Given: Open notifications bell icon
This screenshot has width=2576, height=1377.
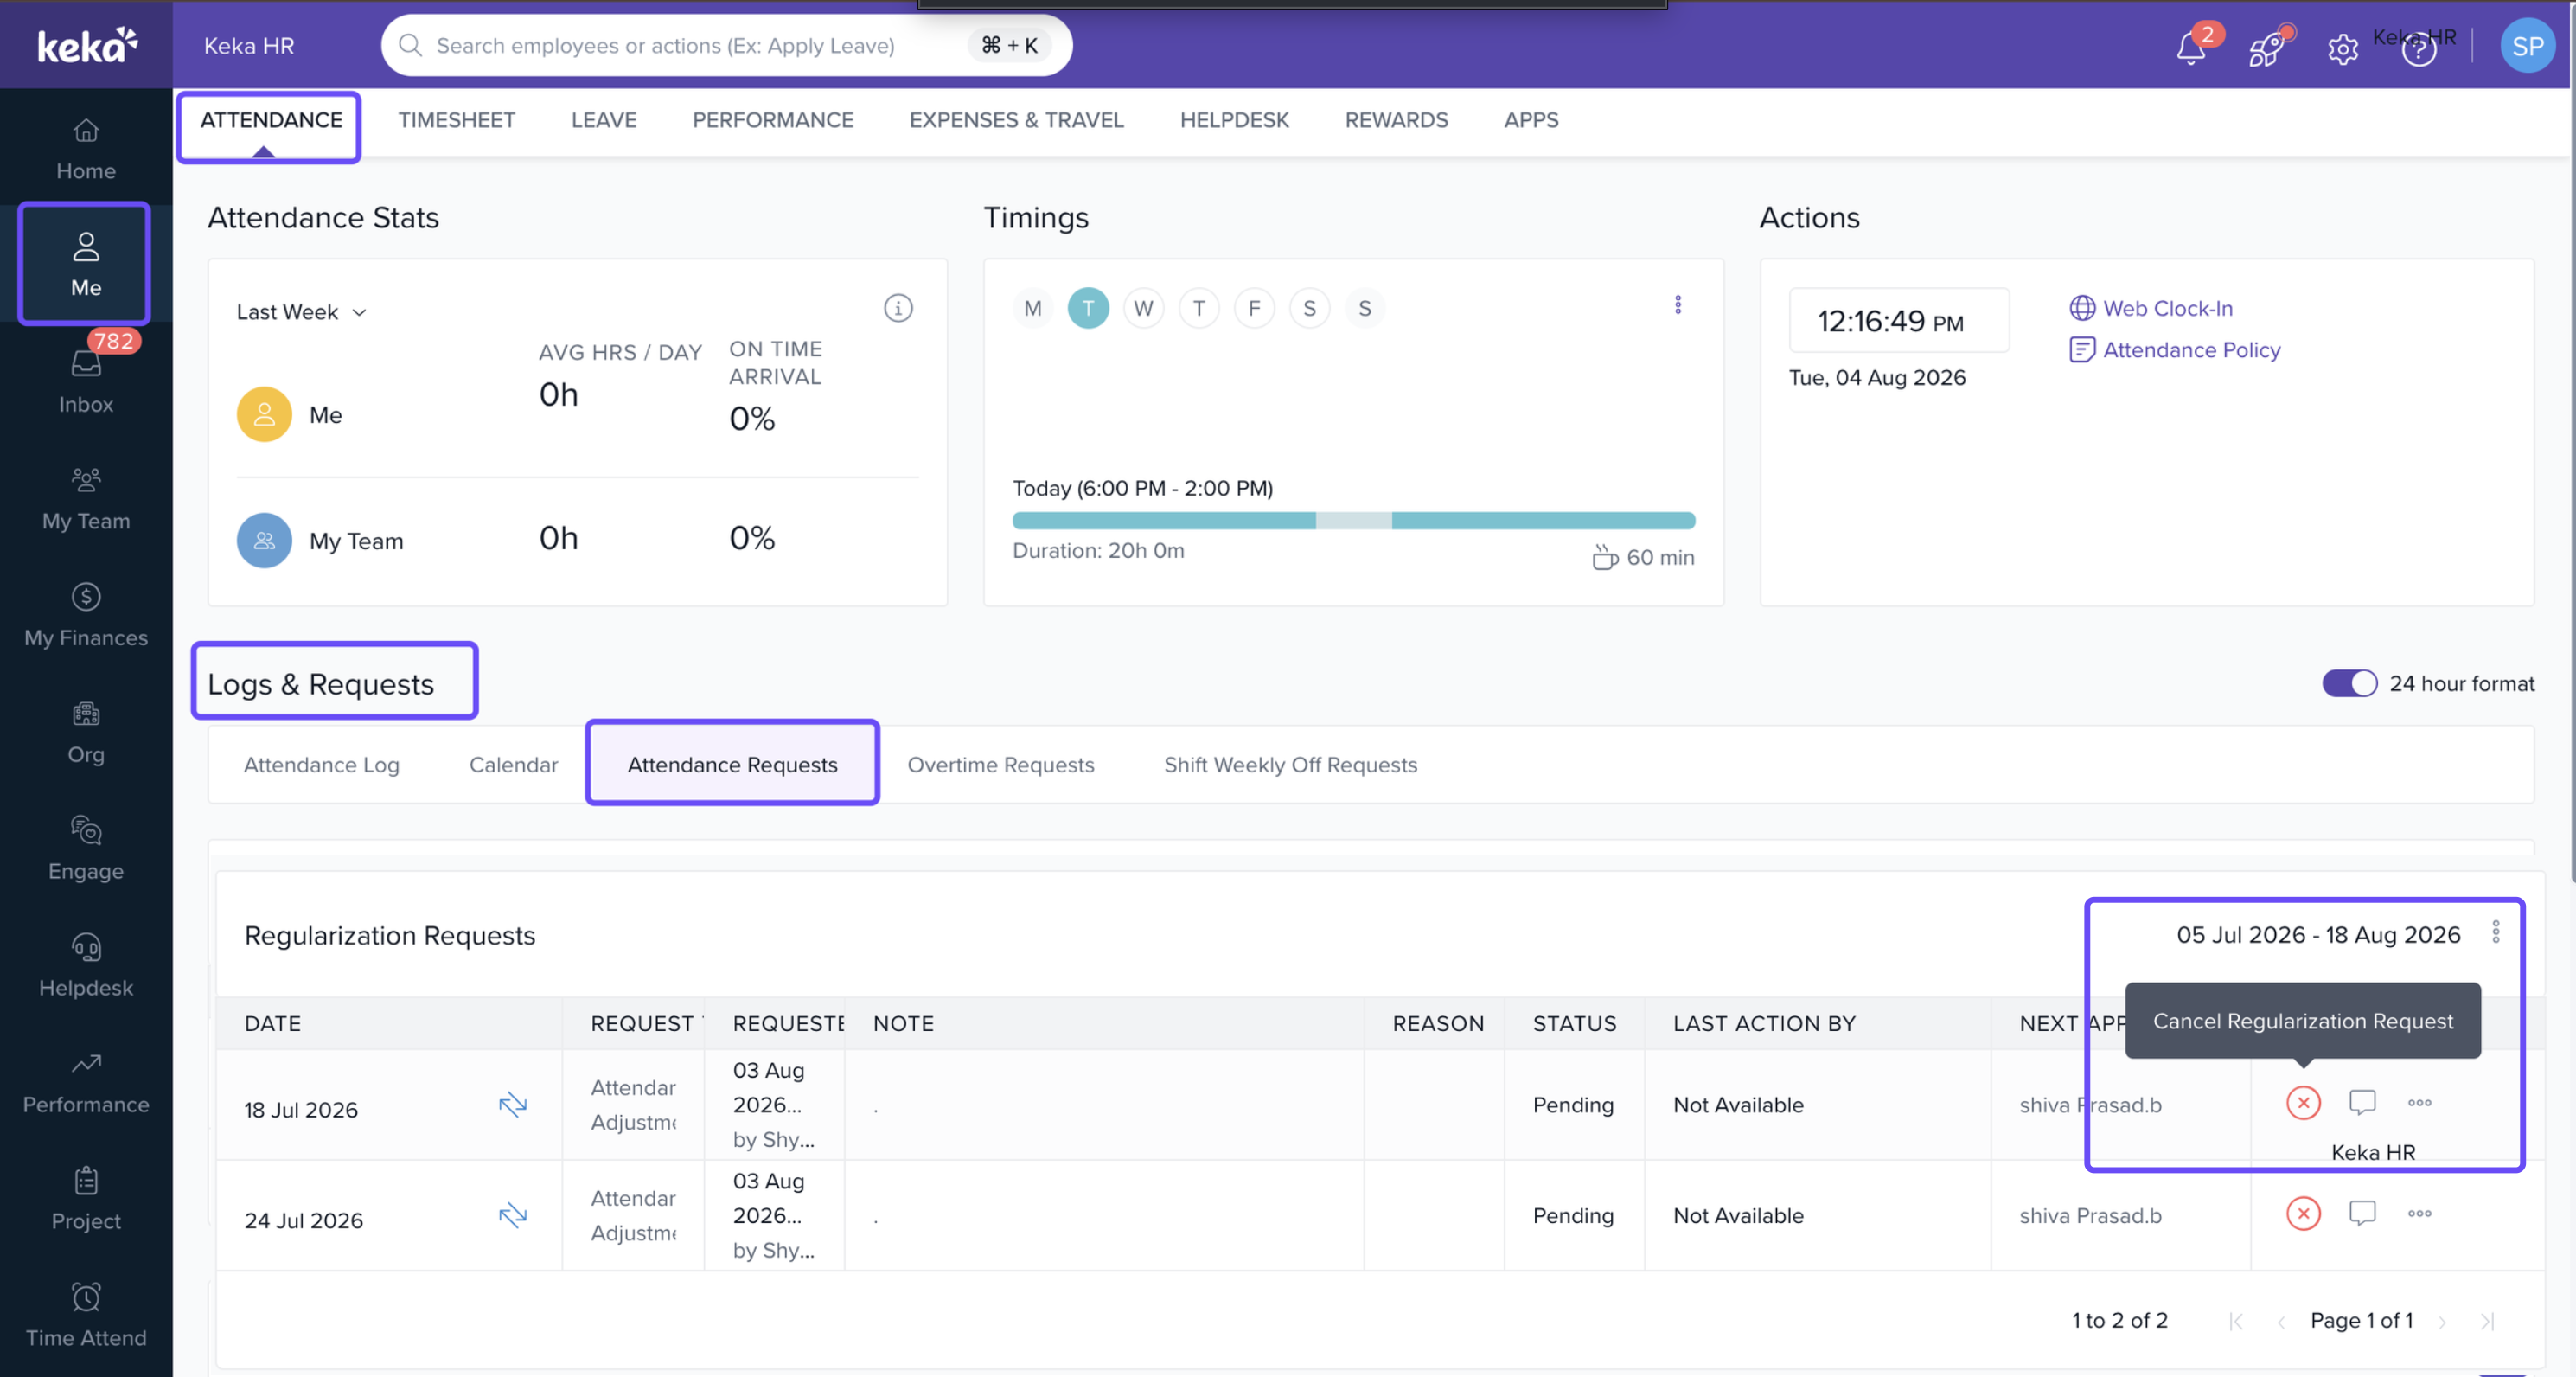Looking at the screenshot, I should (x=2191, y=47).
